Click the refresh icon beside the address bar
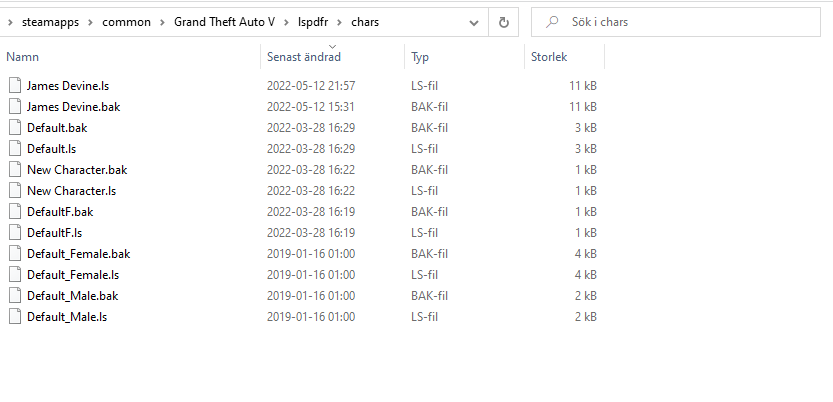This screenshot has height=402, width=833. point(504,22)
